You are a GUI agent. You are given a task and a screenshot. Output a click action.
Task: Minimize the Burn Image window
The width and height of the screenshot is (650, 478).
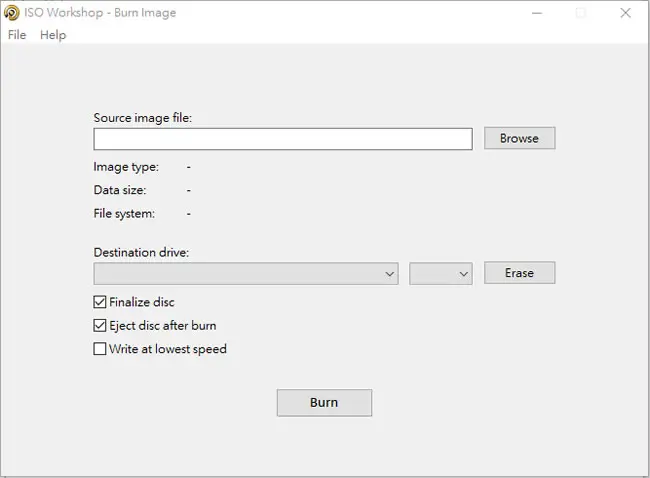(x=537, y=13)
